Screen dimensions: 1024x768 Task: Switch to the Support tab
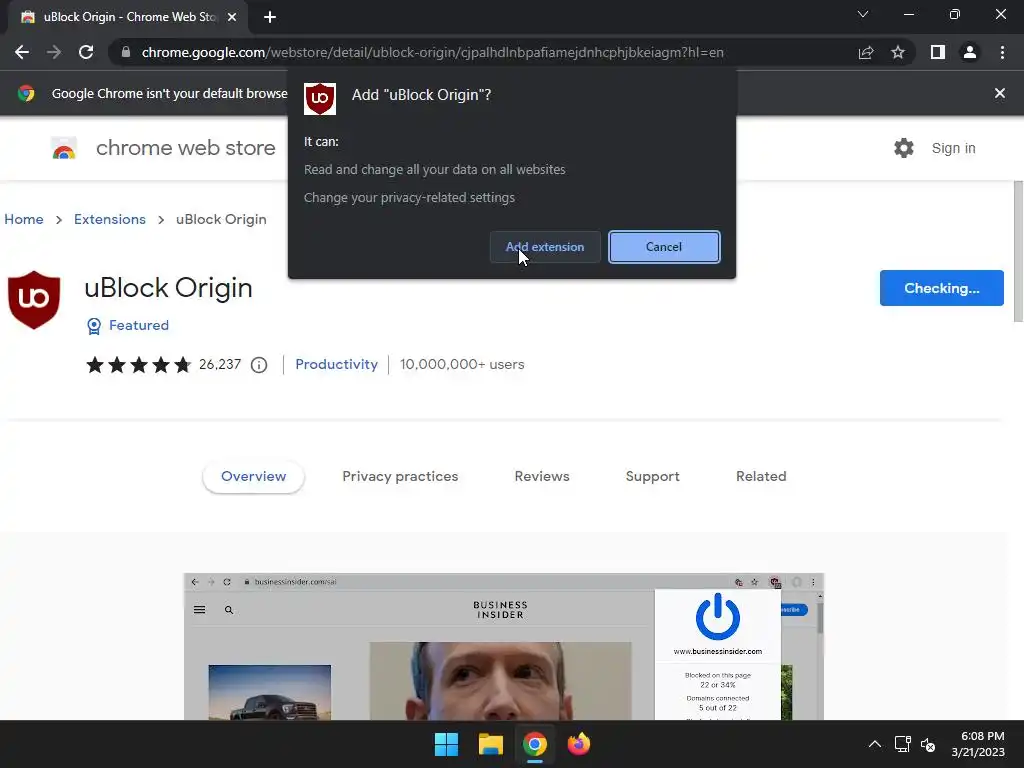pos(652,477)
